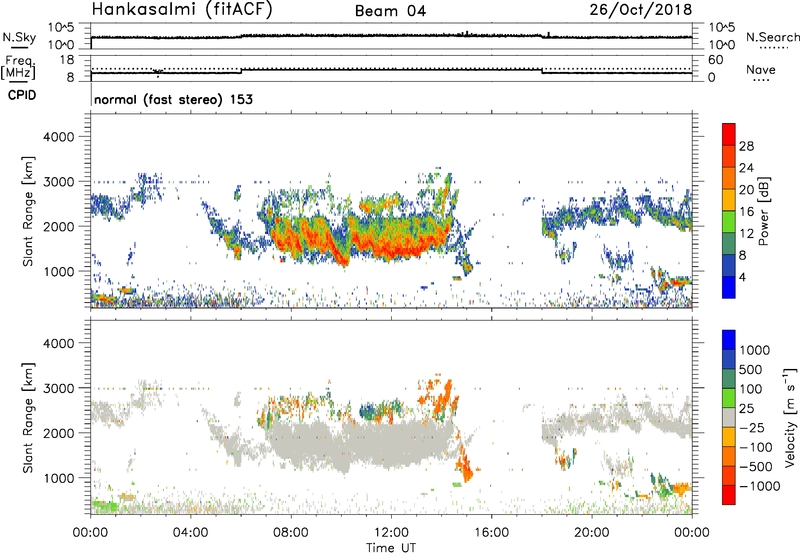Click the Freq. [MHz] label
The height and width of the screenshot is (554, 800).
18,67
